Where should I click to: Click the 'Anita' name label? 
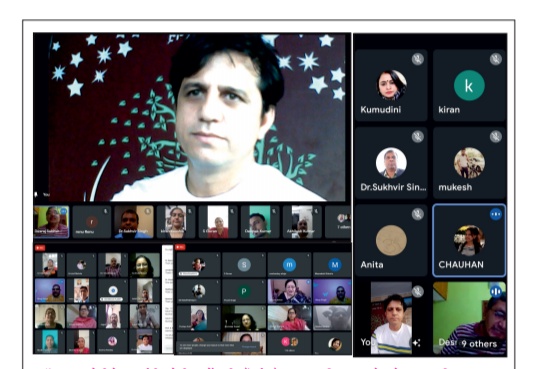pos(372,265)
